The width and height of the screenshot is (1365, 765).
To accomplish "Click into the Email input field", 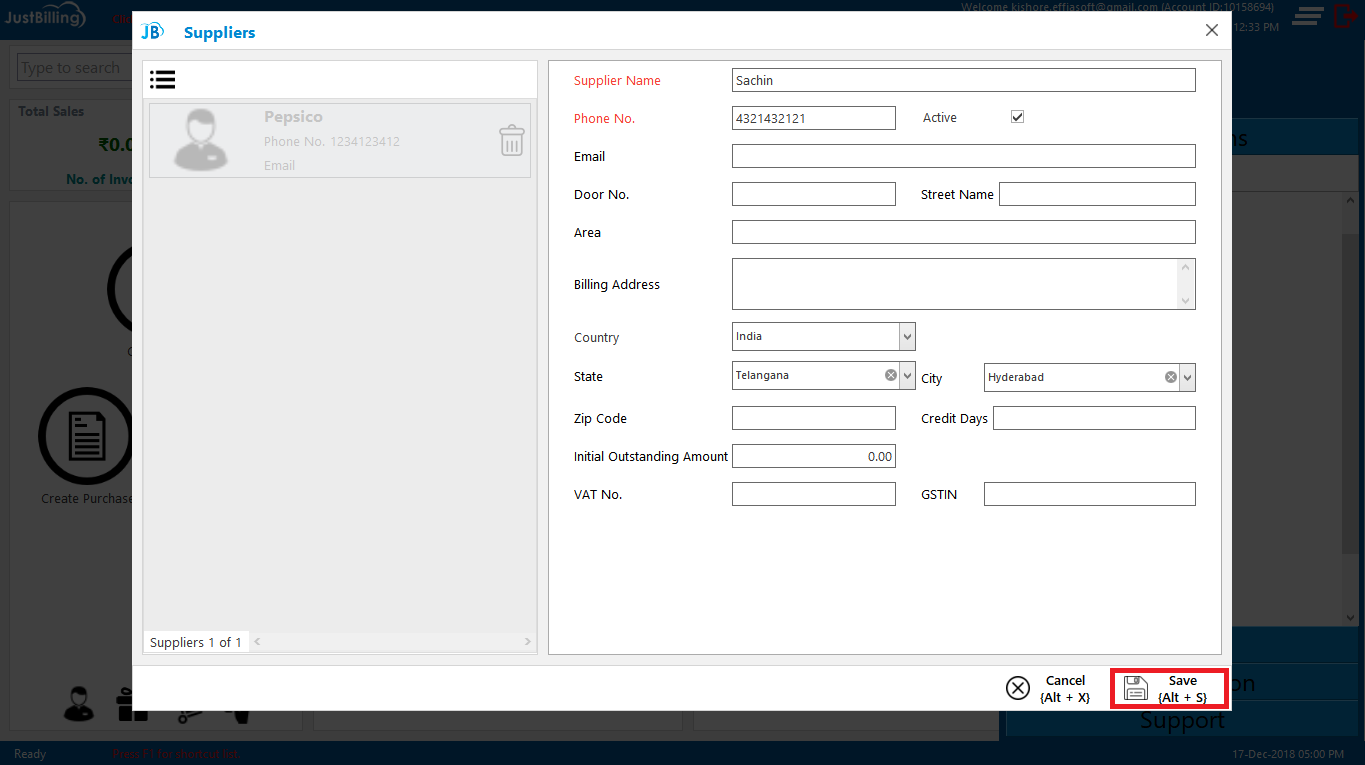I will (964, 156).
